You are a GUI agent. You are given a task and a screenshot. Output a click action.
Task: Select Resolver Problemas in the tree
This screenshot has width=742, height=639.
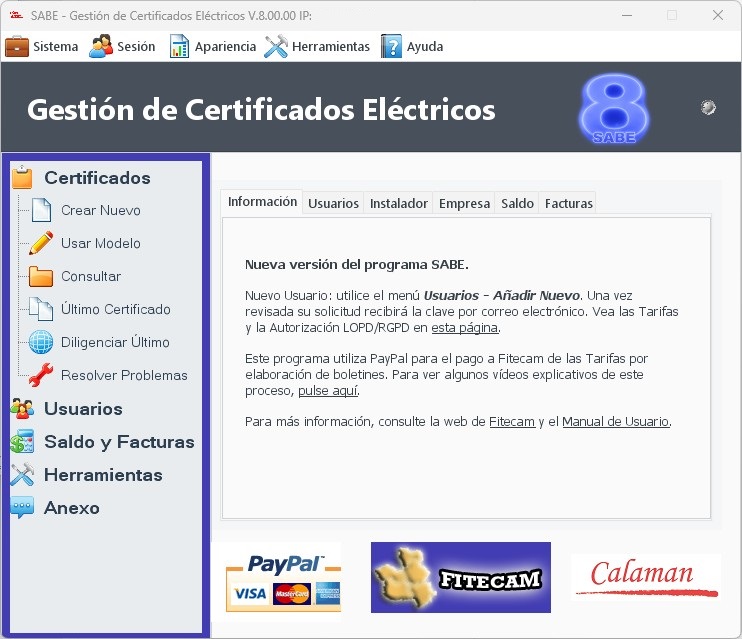click(124, 375)
